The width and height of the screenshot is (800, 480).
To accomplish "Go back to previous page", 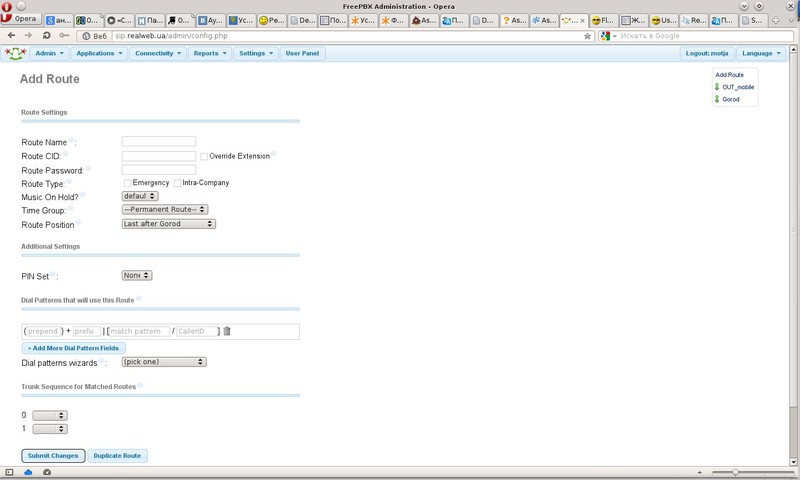I will point(11,36).
